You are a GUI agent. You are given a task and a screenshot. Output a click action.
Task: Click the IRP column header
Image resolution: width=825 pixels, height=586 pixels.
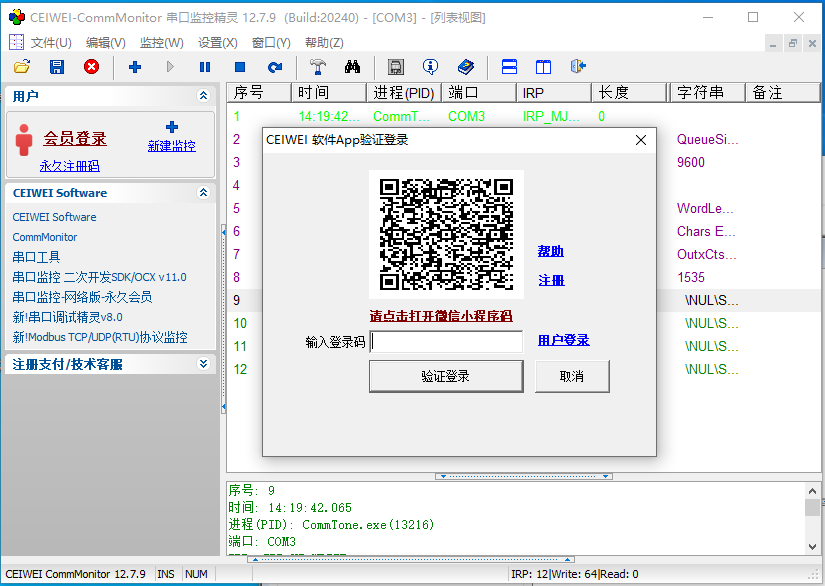[x=554, y=93]
